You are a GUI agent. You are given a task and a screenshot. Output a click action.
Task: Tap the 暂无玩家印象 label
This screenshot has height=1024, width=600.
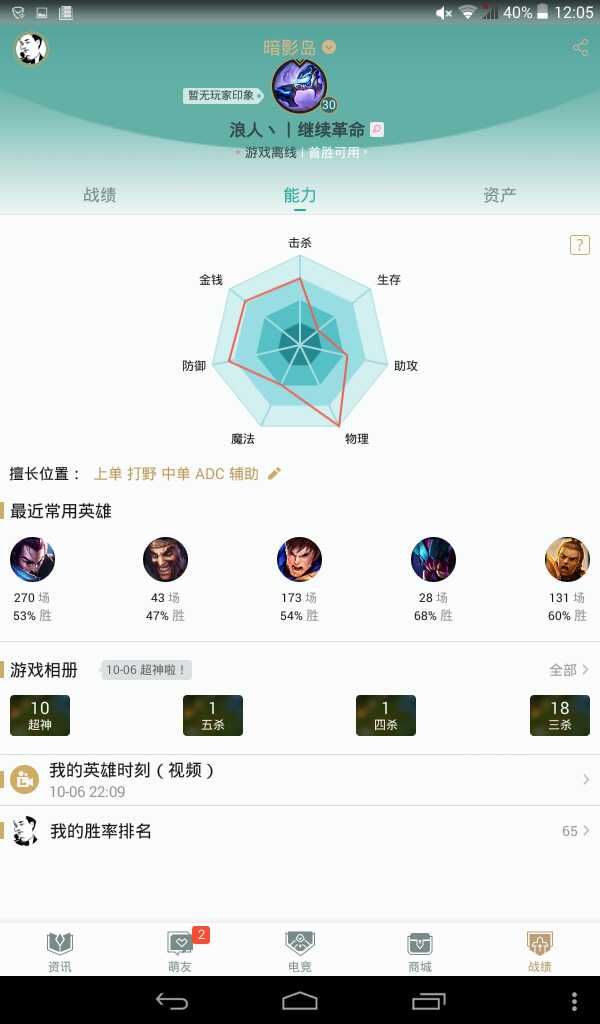pyautogui.click(x=221, y=95)
